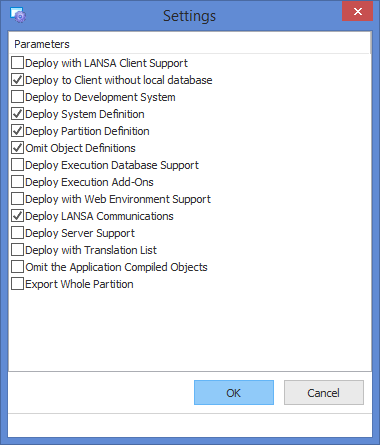Image resolution: width=380 pixels, height=445 pixels.
Task: Tick the Deploy Server Support box
Action: [17, 233]
